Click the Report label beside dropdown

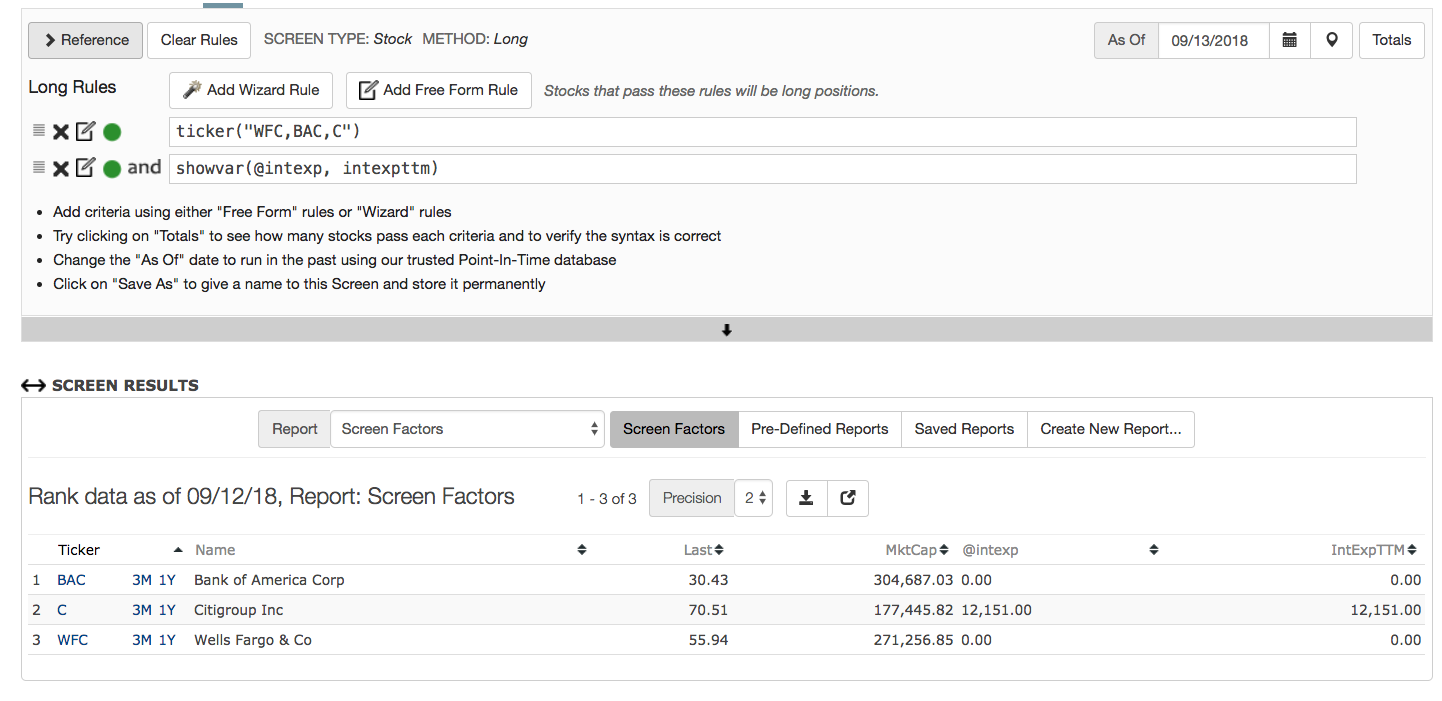tap(294, 429)
